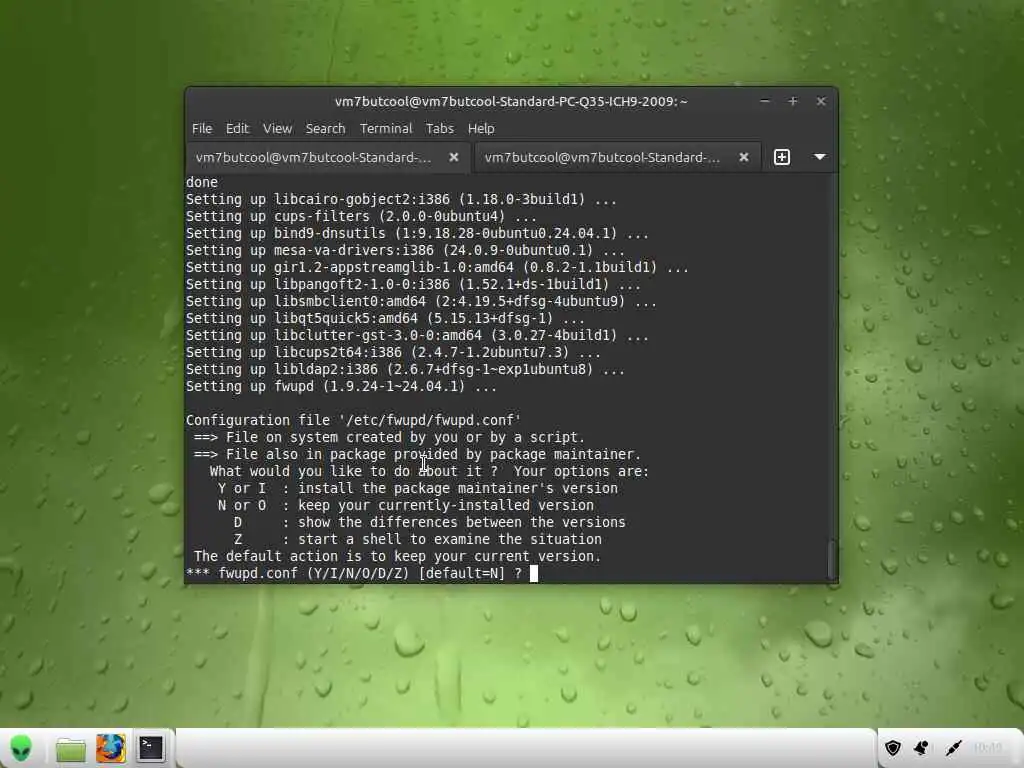Click the 'Setting up fwupd' line
1024x768 pixels.
pyautogui.click(x=341, y=387)
